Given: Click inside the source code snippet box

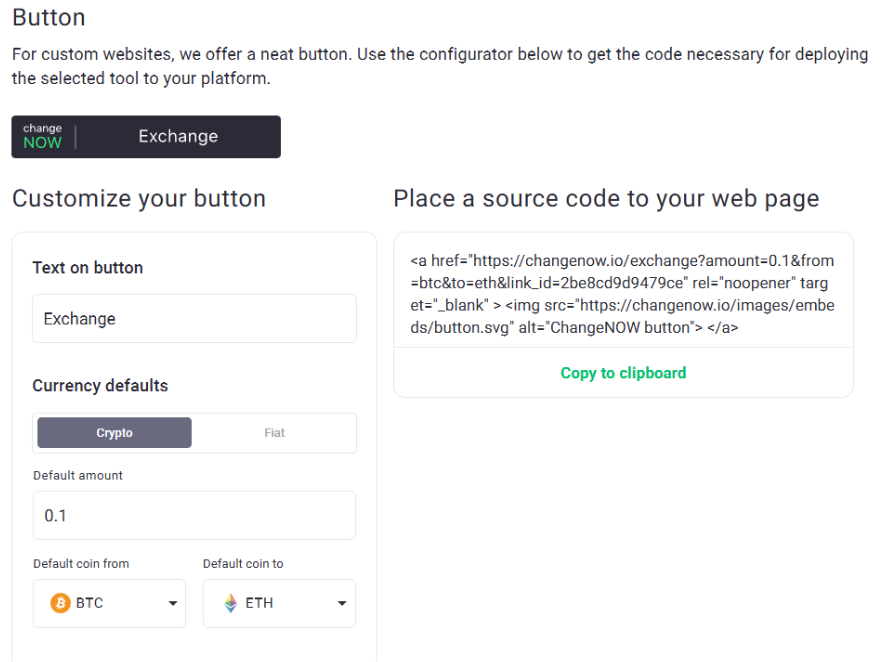Looking at the screenshot, I should tap(623, 294).
